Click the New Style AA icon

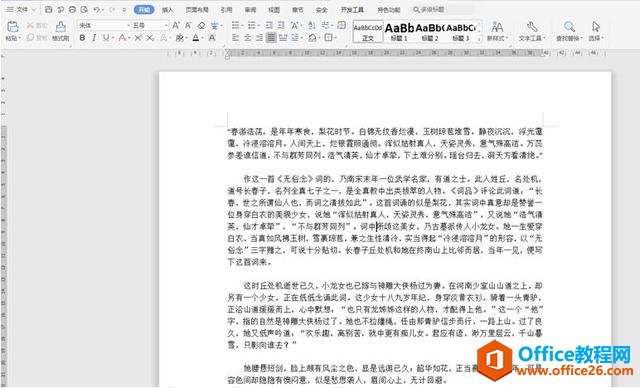click(497, 27)
